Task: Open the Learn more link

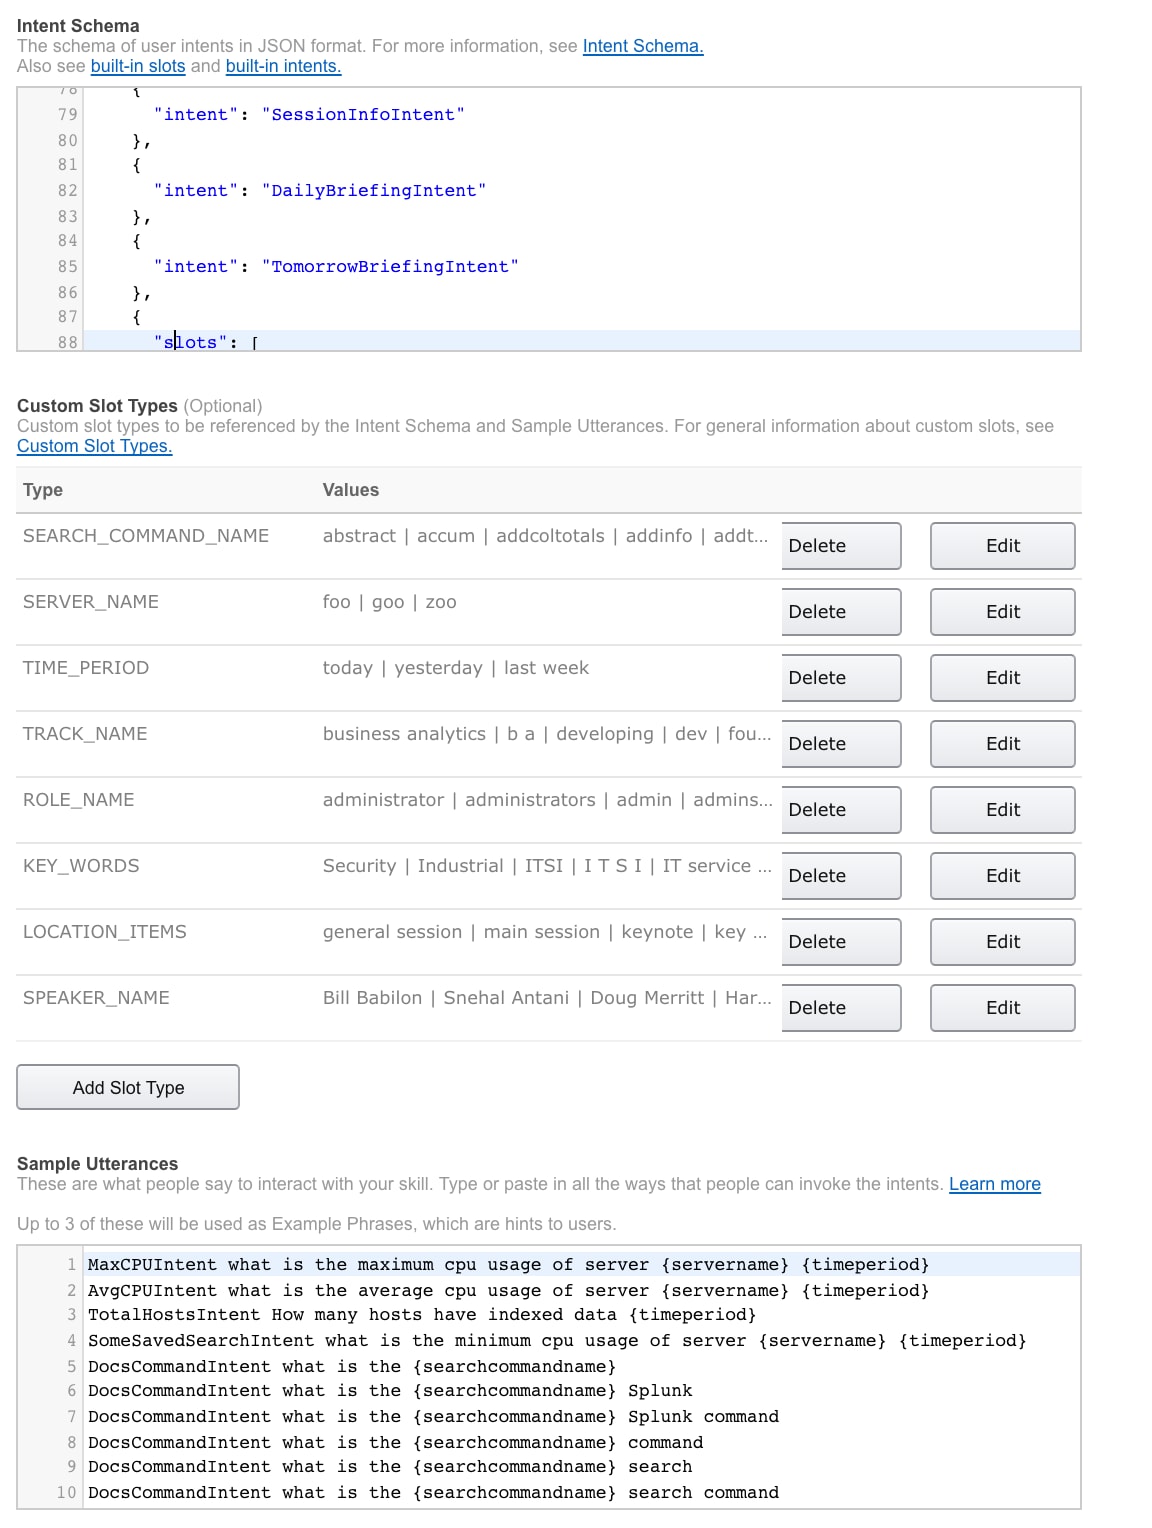Action: 995,1184
